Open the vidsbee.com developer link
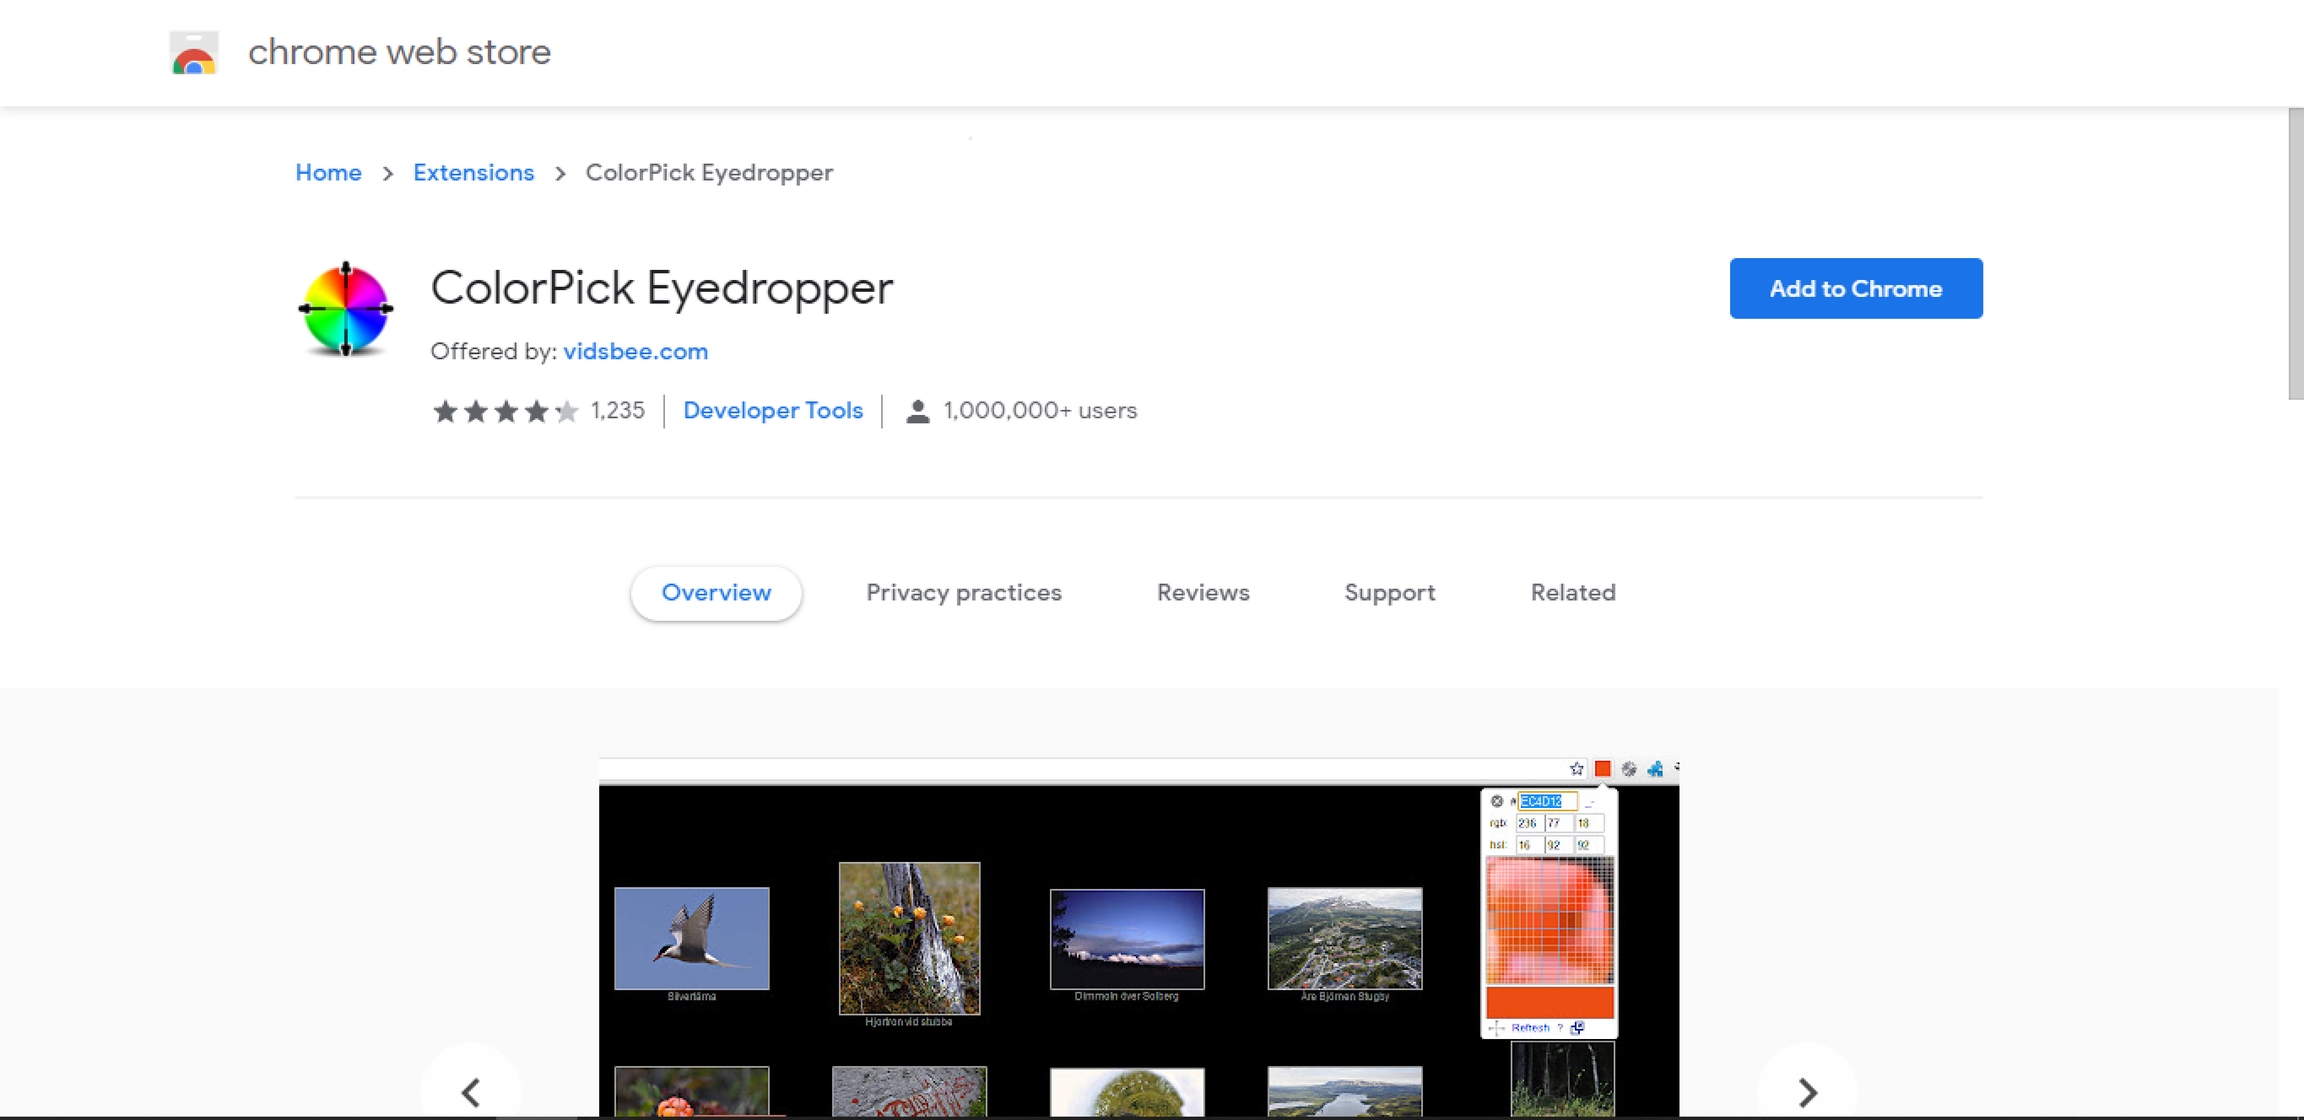The width and height of the screenshot is (2304, 1120). pyautogui.click(x=635, y=352)
